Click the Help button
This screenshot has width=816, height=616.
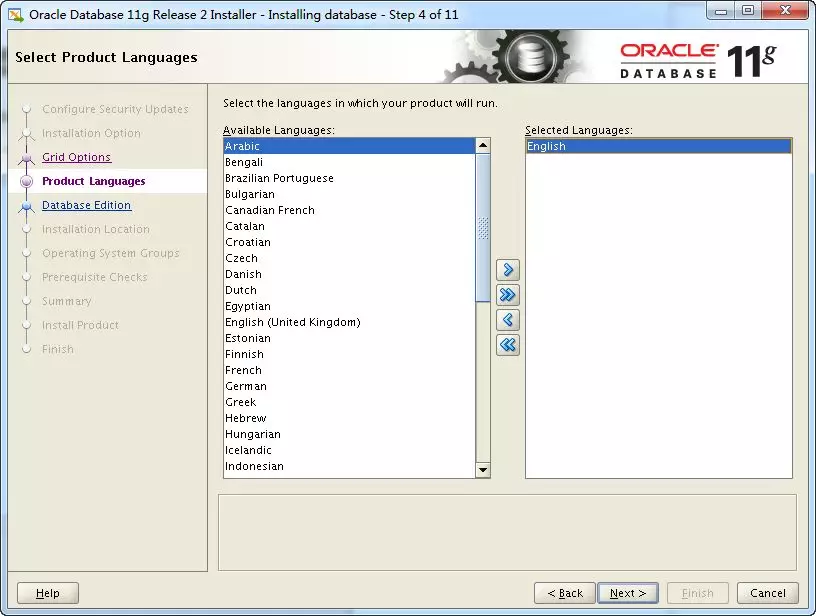coord(48,593)
